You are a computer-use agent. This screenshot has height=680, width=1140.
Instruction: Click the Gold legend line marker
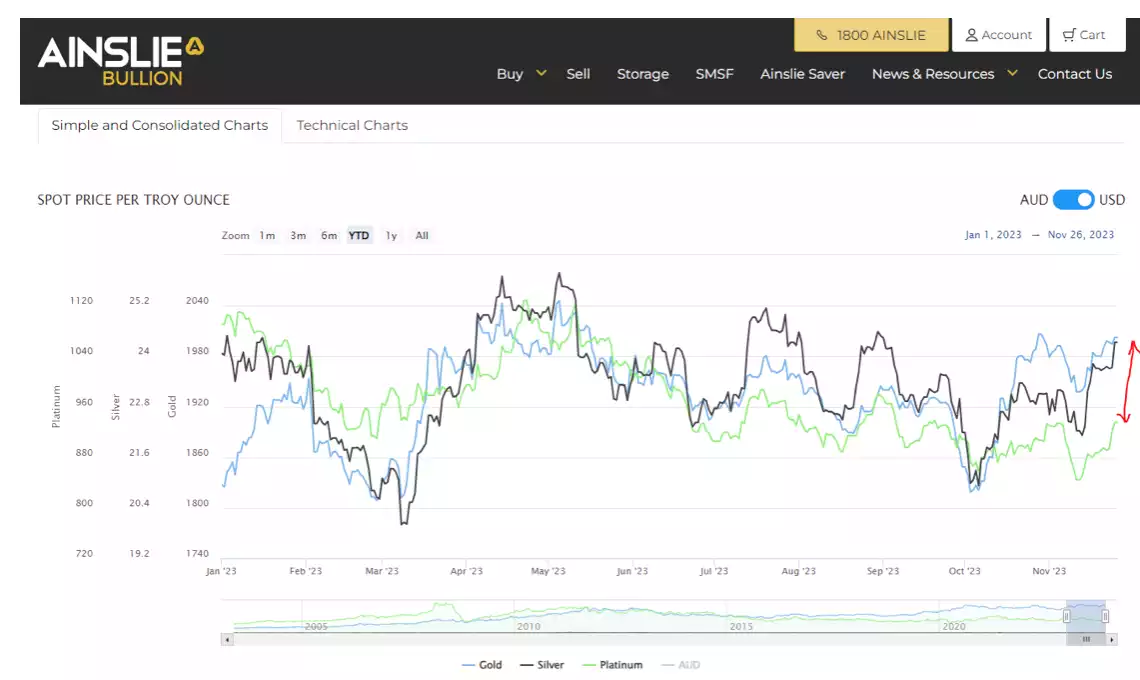[467, 664]
